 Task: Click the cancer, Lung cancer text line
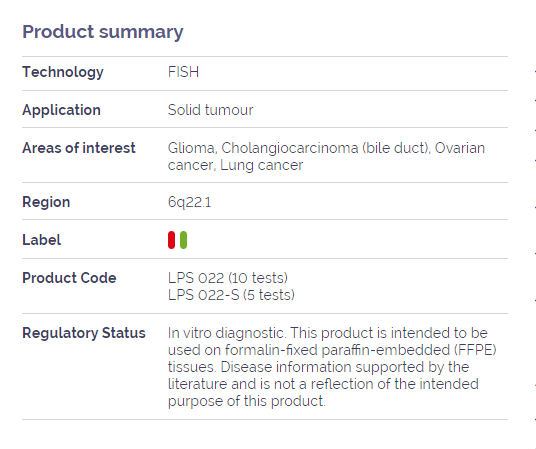tap(236, 166)
